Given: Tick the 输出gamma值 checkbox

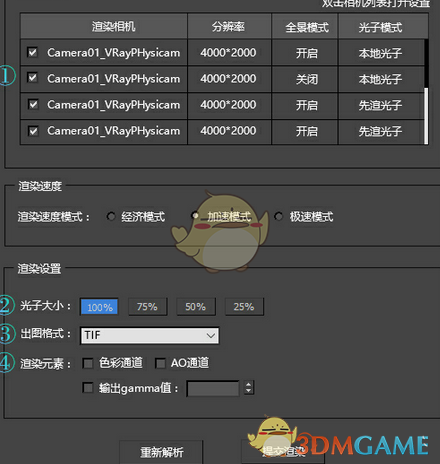Looking at the screenshot, I should click(88, 388).
